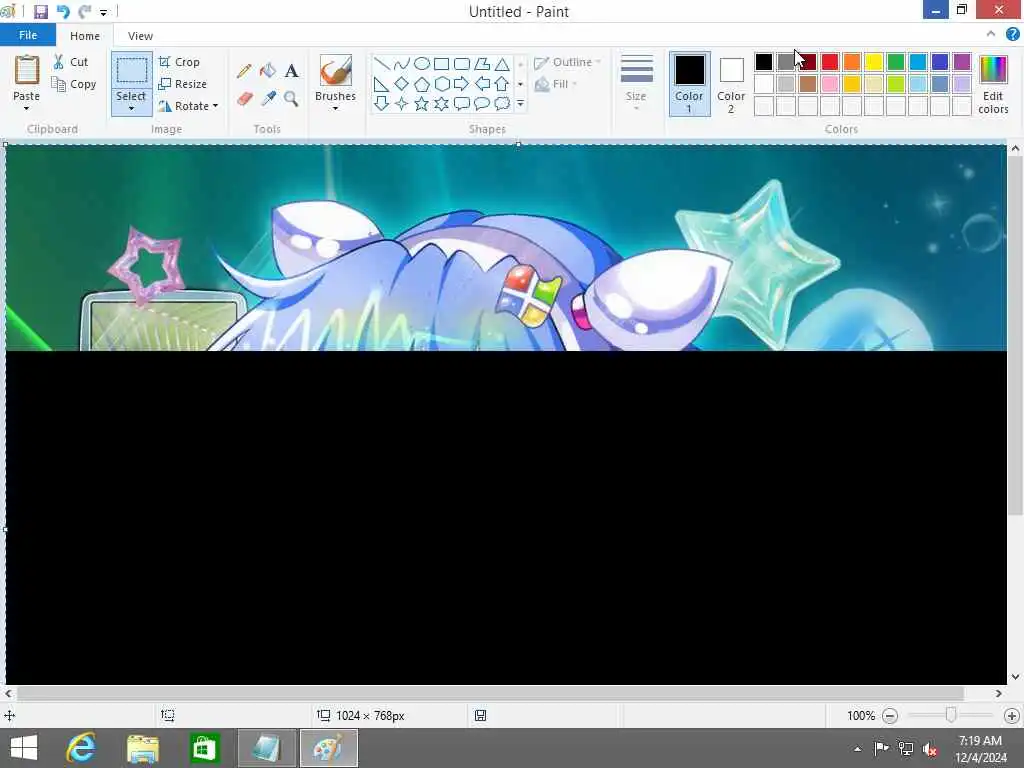Select the Text tool
1024x768 pixels.
coord(291,71)
